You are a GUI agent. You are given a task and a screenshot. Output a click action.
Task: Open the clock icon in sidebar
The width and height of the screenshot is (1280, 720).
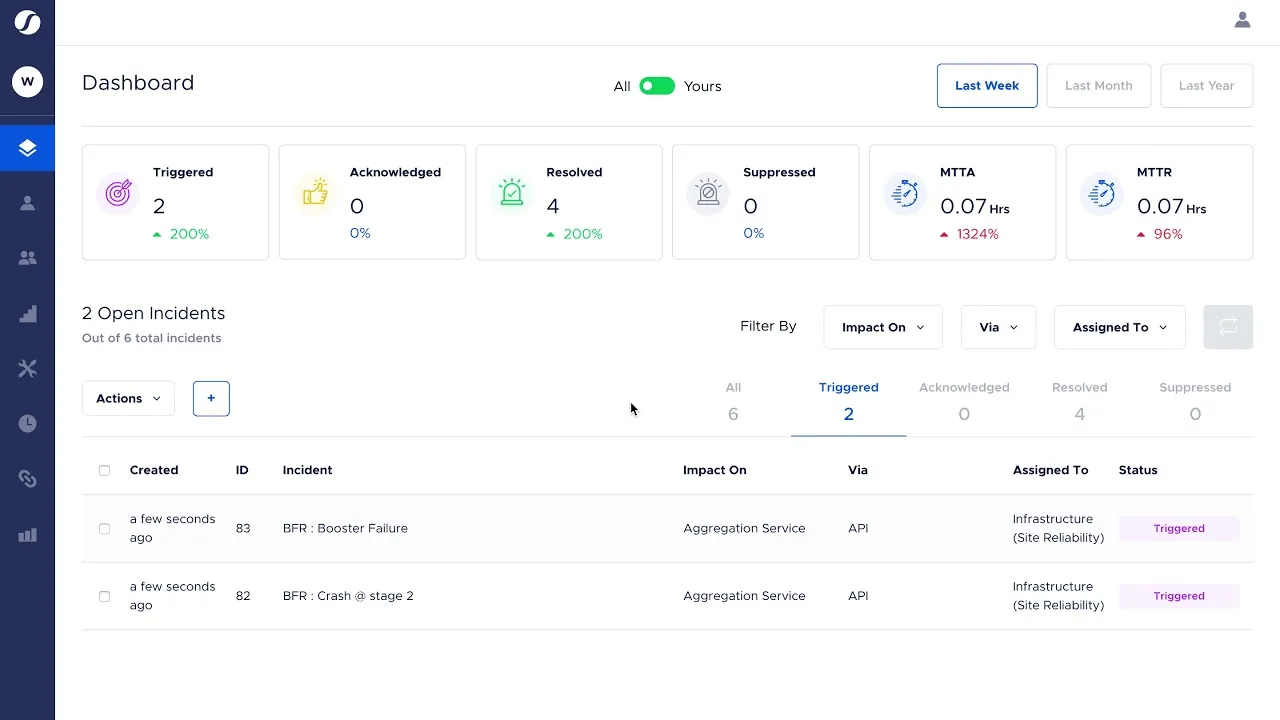(x=27, y=424)
